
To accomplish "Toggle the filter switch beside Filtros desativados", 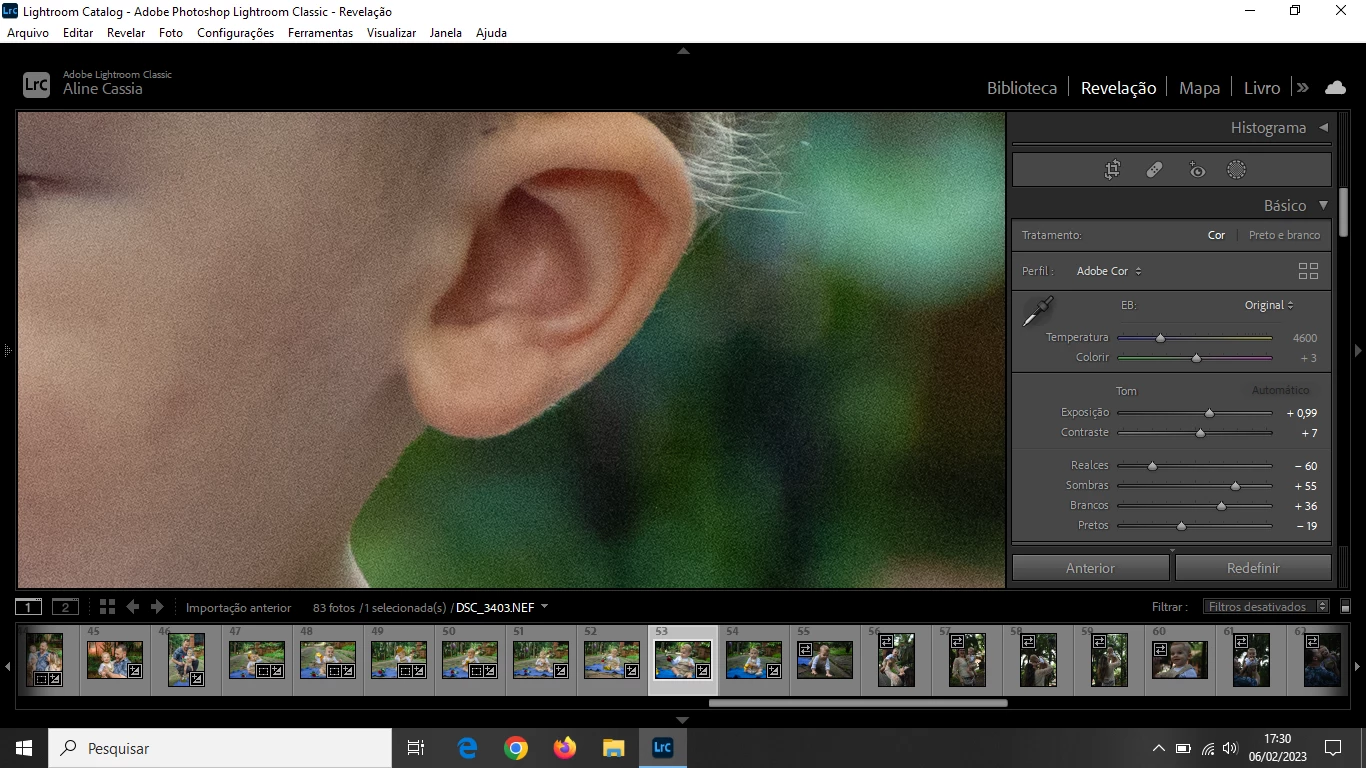I will (x=1346, y=607).
